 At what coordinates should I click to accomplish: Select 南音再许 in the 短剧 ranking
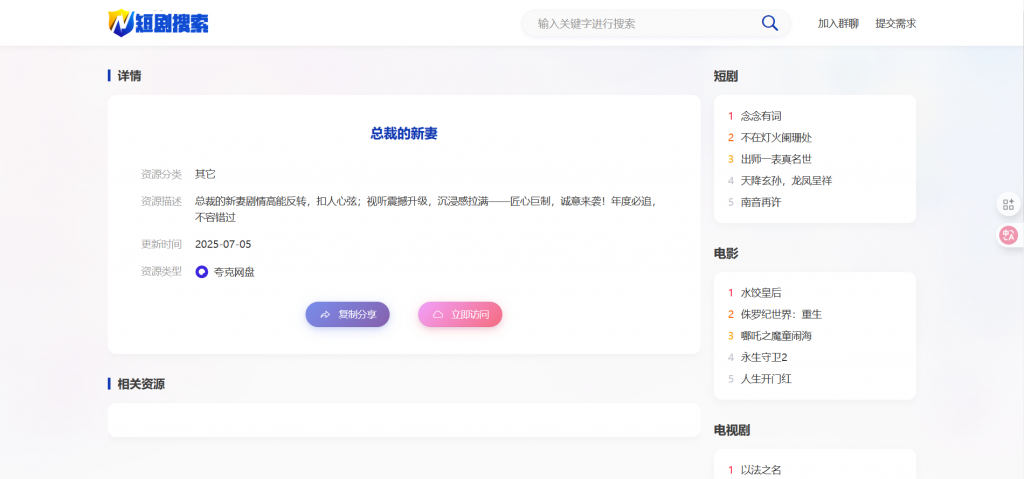click(x=761, y=202)
